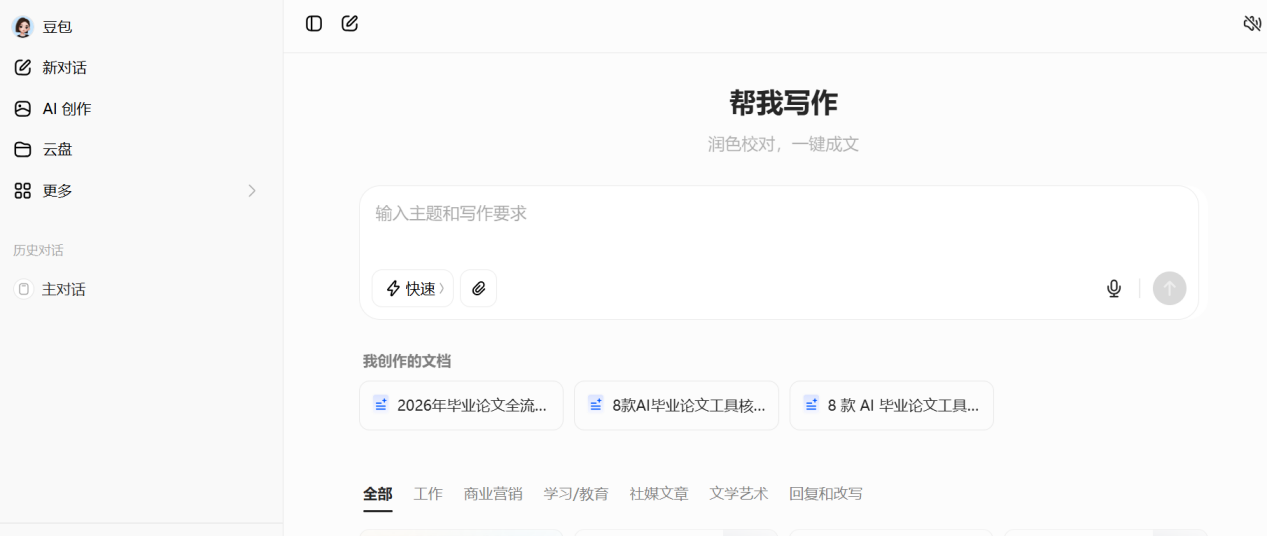Screen dimensions: 1267x536
Task: Click the 输入主题和写作要求 input field
Action: click(x=779, y=213)
